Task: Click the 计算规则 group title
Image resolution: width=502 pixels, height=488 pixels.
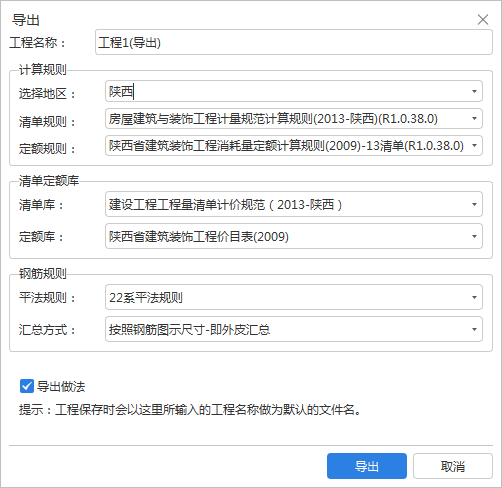Action: click(x=43, y=70)
